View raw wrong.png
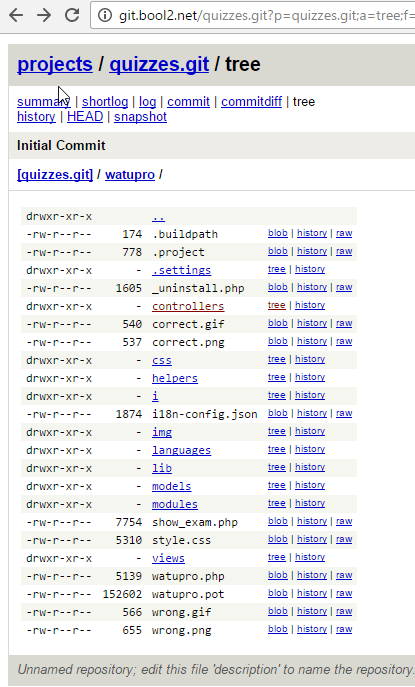The height and width of the screenshot is (687, 415). click(344, 629)
